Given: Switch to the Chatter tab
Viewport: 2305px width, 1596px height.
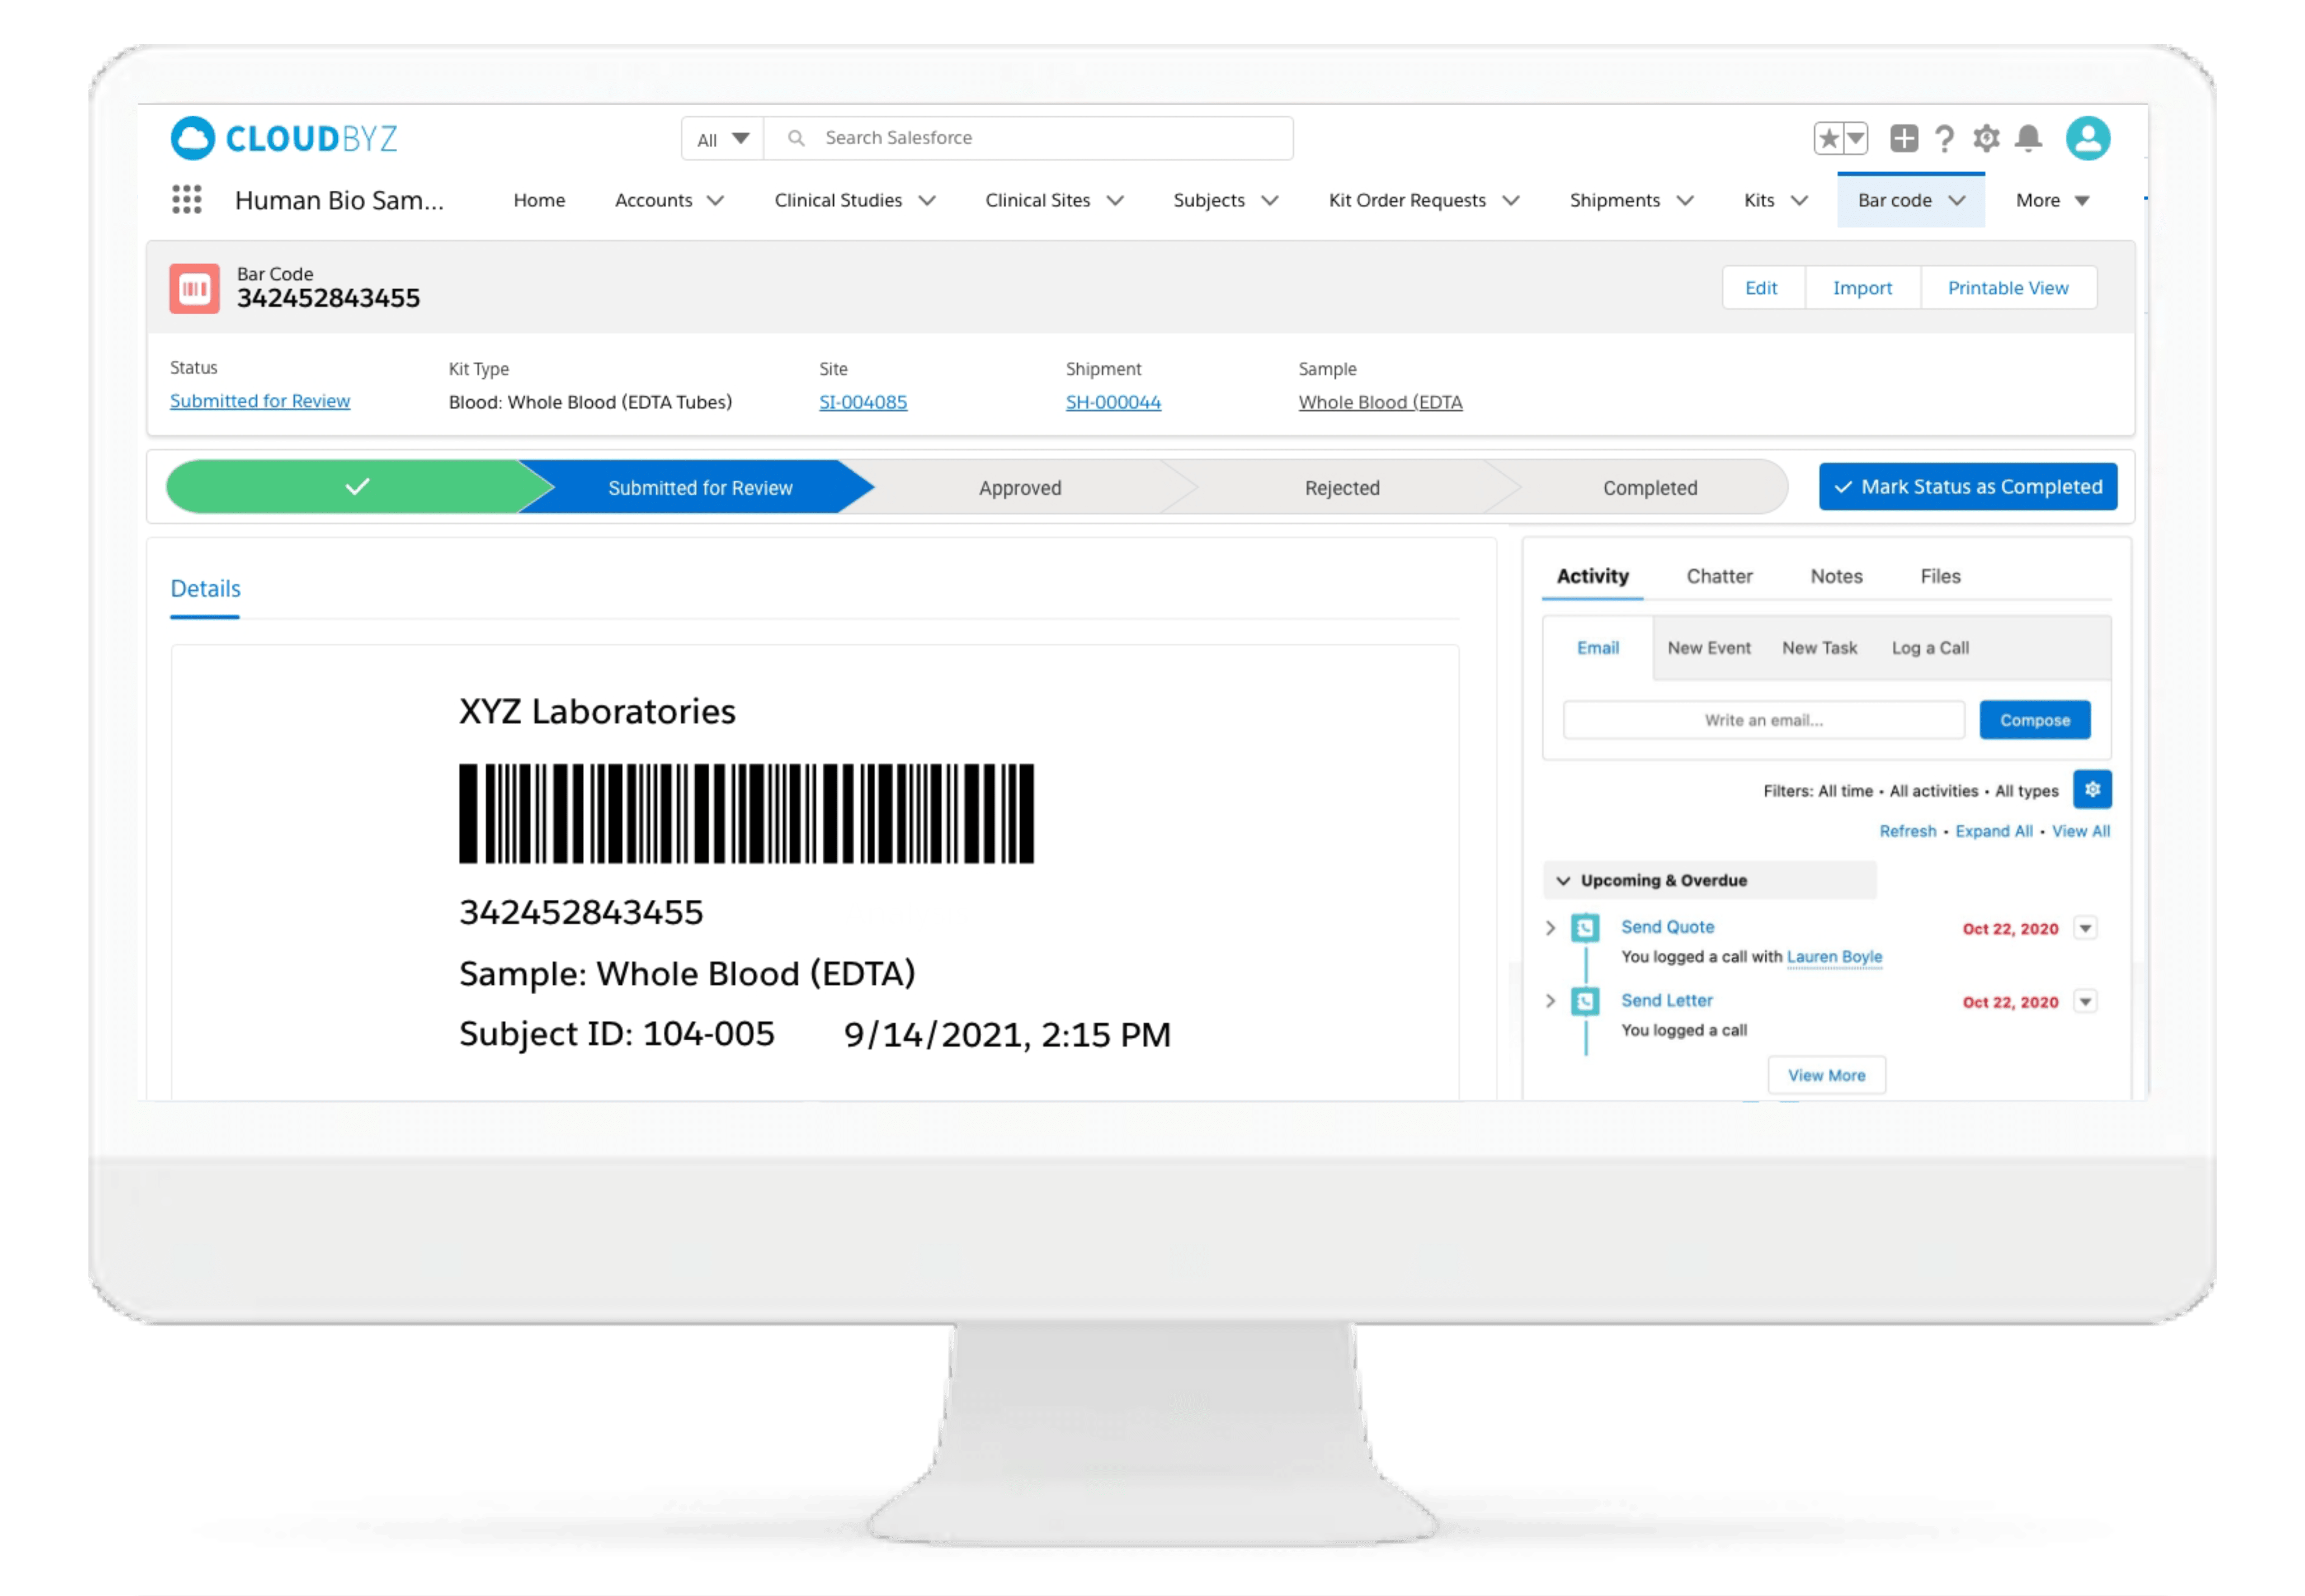Looking at the screenshot, I should (1719, 576).
